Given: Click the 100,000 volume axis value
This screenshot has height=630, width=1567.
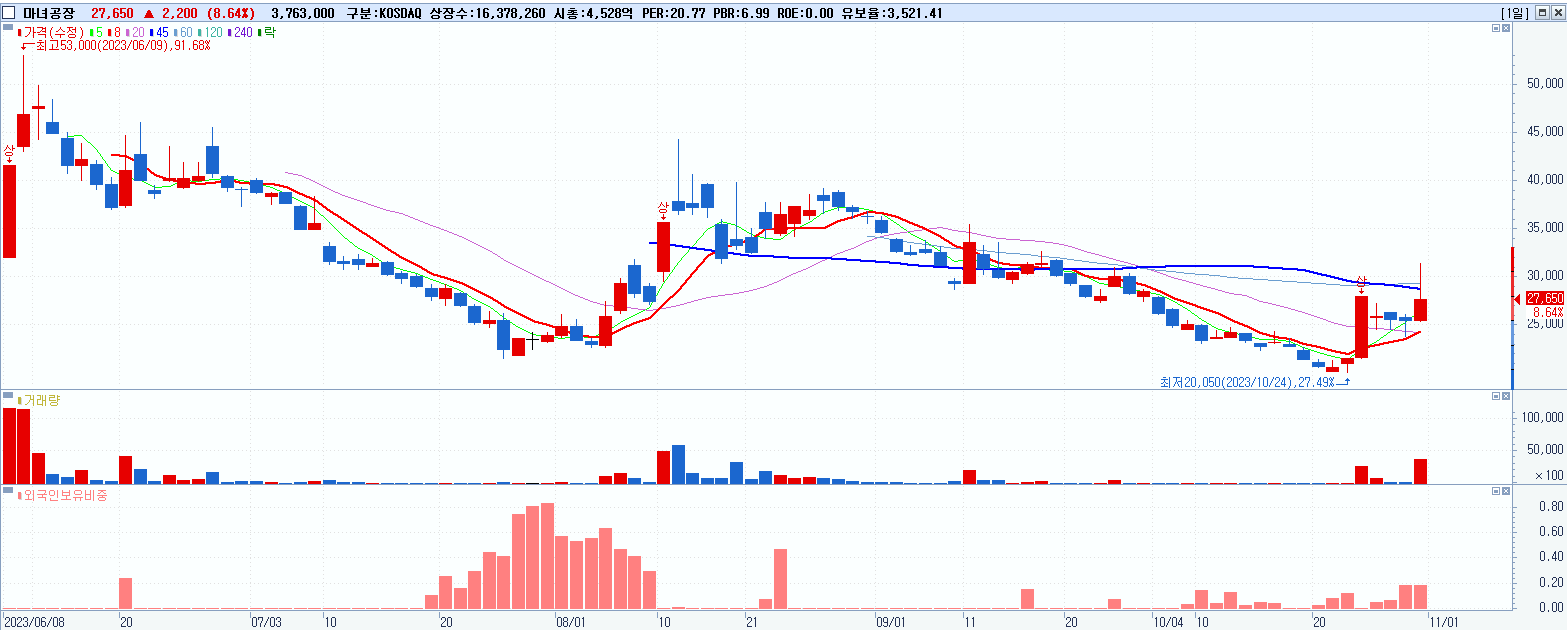Looking at the screenshot, I should coord(1542,417).
